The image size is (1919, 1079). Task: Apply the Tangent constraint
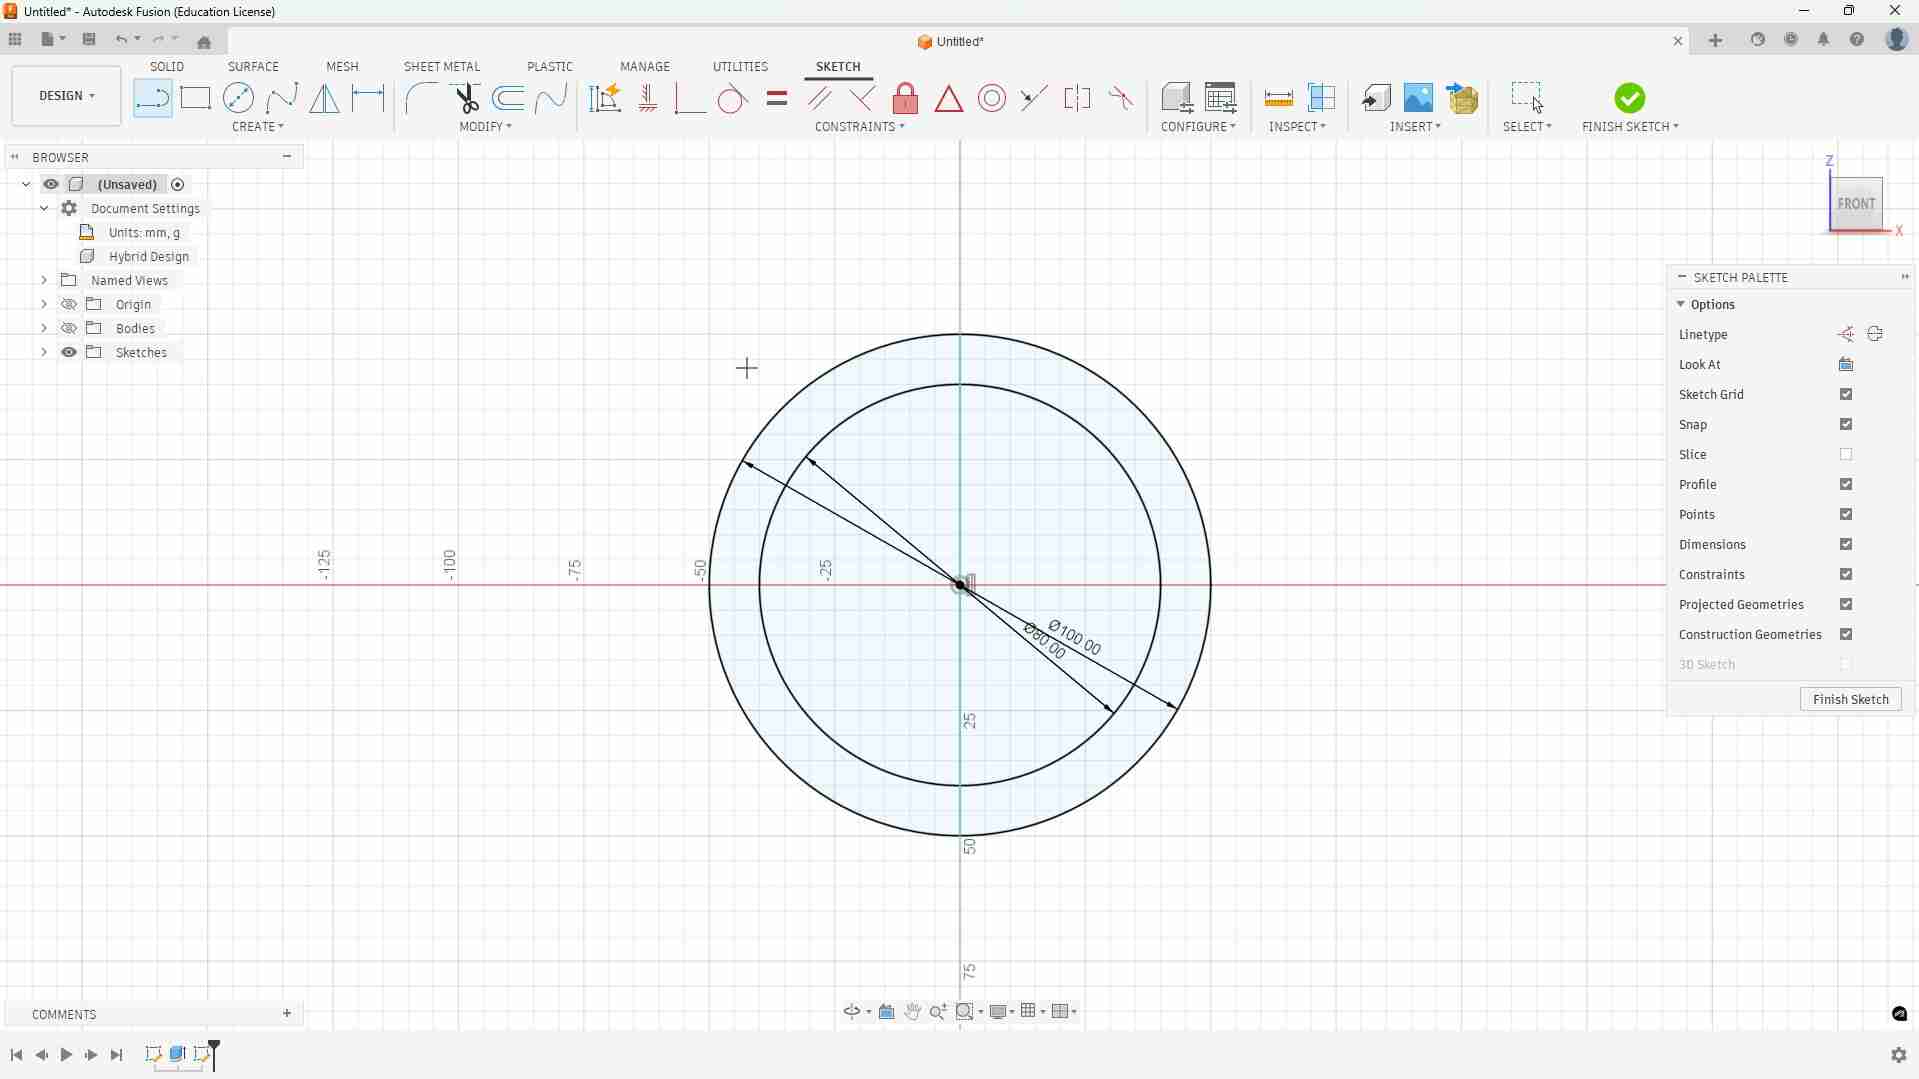tap(733, 98)
